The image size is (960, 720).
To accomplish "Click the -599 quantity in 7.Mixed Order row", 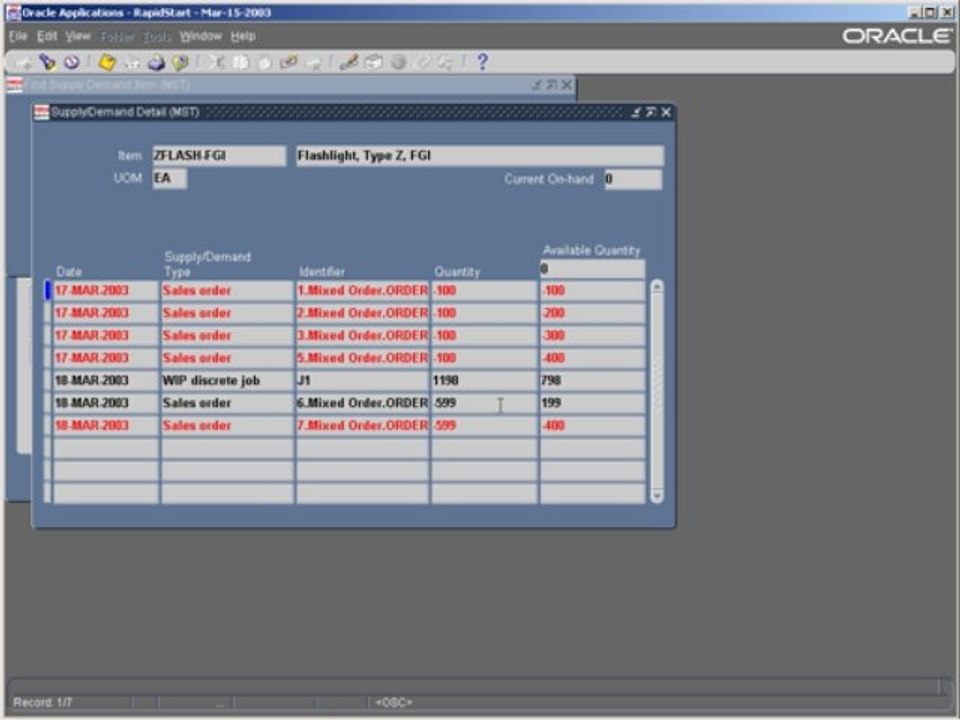I will (x=484, y=426).
